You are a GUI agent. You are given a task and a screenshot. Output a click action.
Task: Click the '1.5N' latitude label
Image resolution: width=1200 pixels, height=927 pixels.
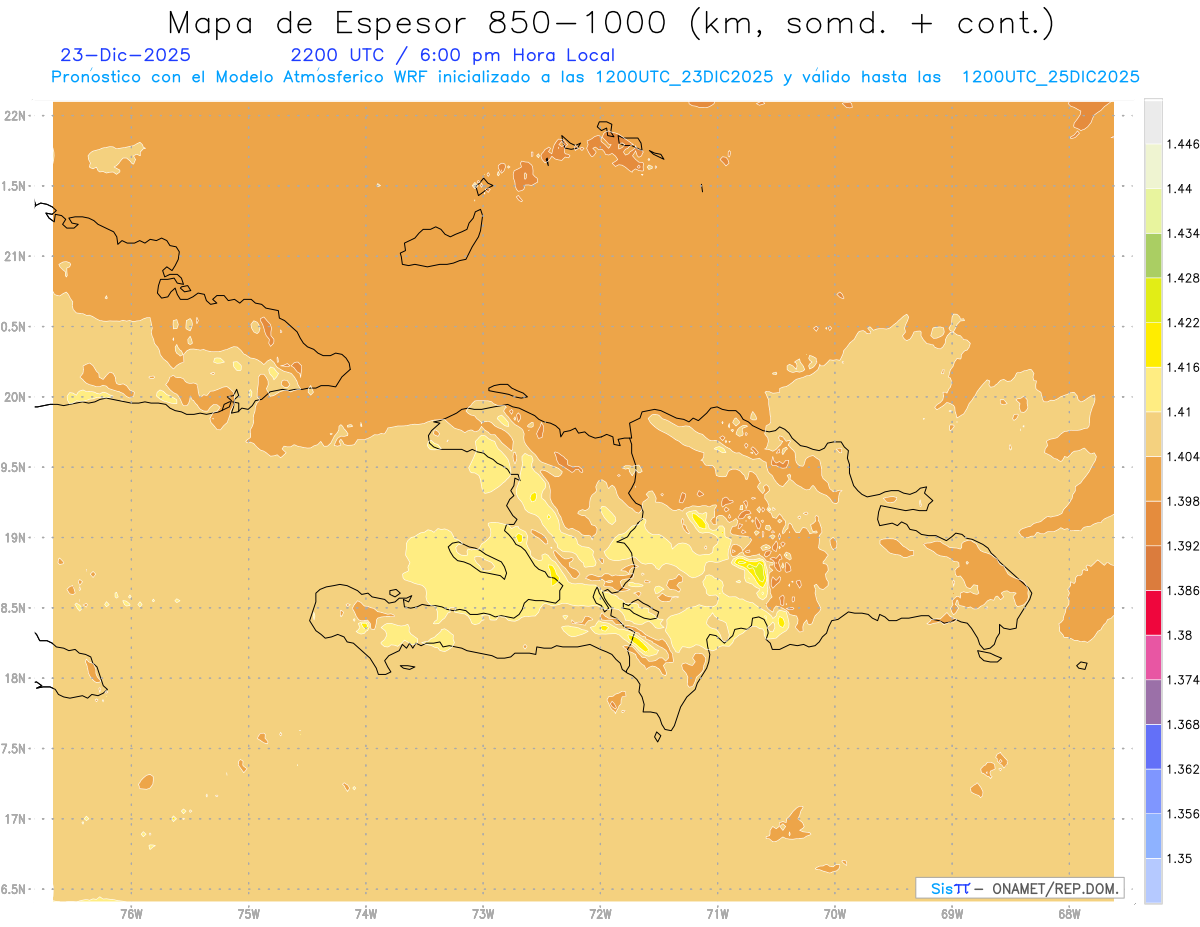pos(15,186)
